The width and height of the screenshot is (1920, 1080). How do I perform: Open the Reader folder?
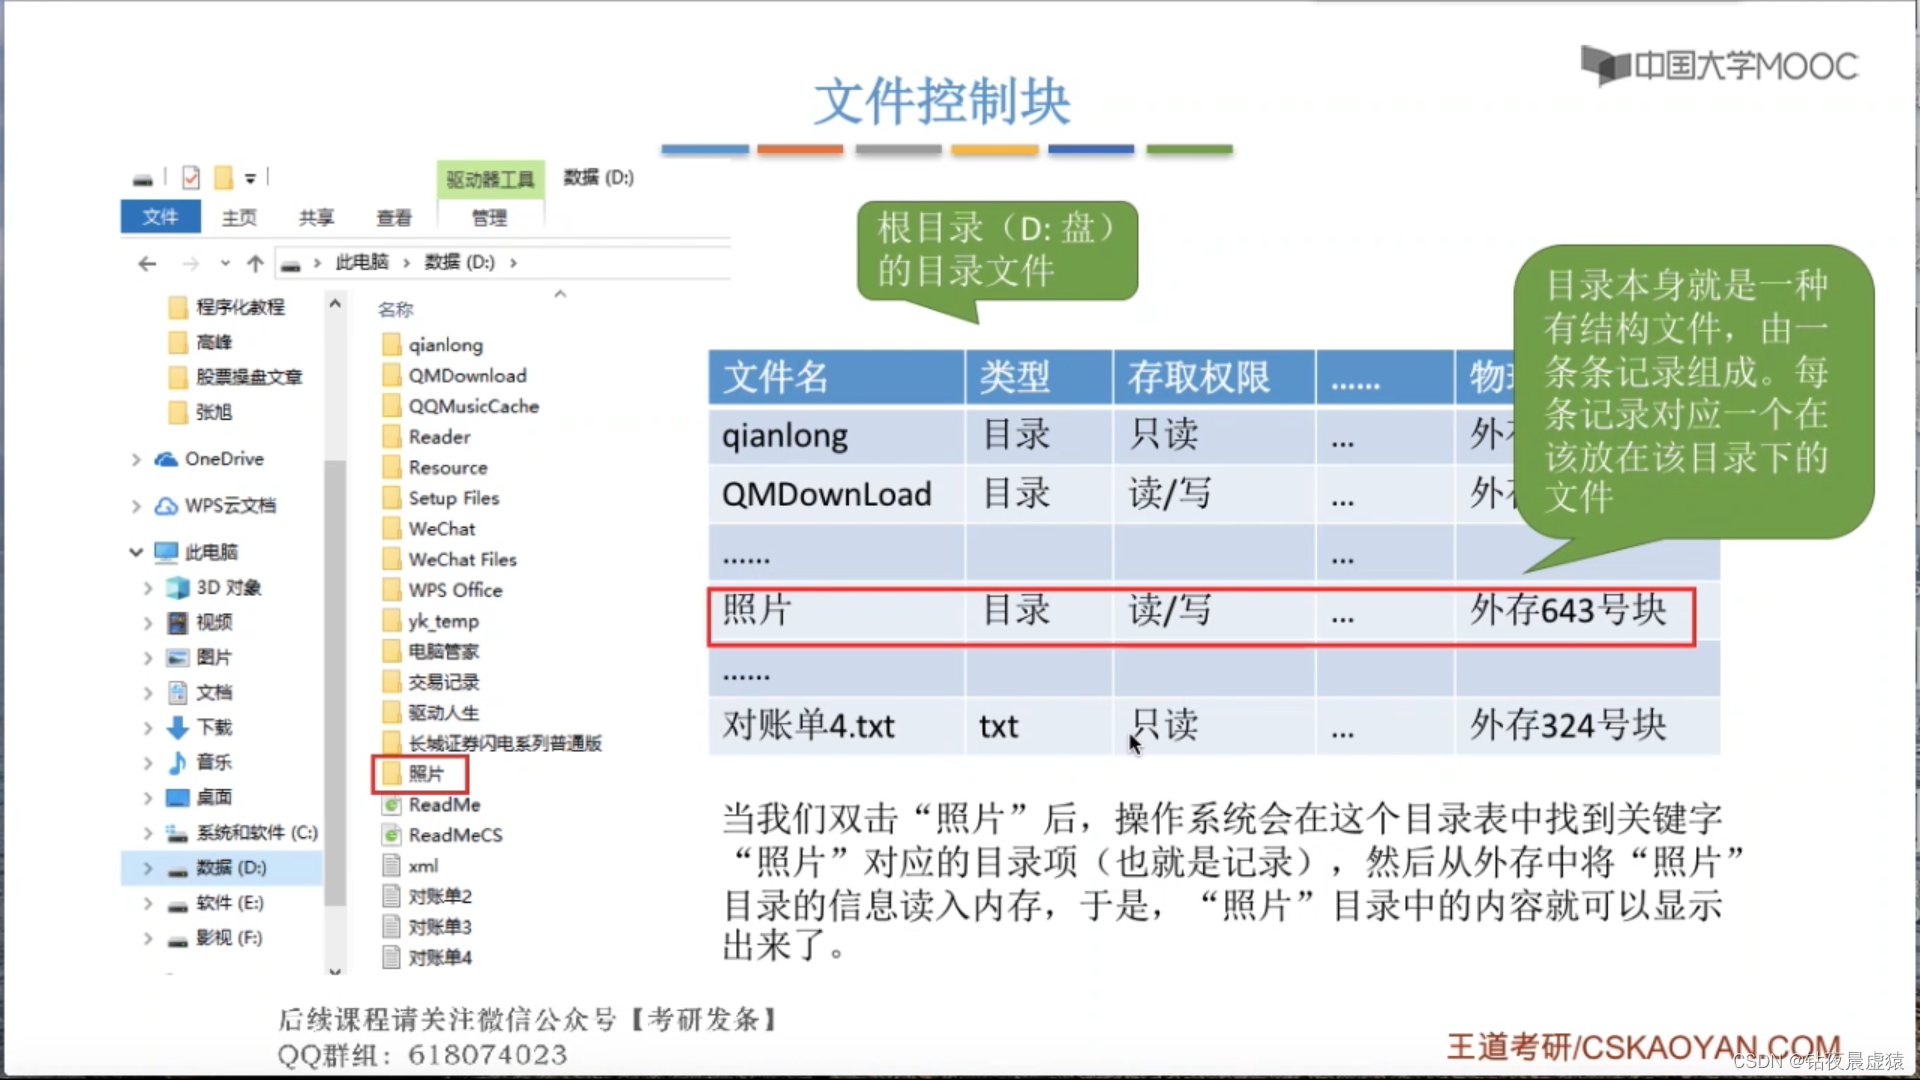pos(427,437)
